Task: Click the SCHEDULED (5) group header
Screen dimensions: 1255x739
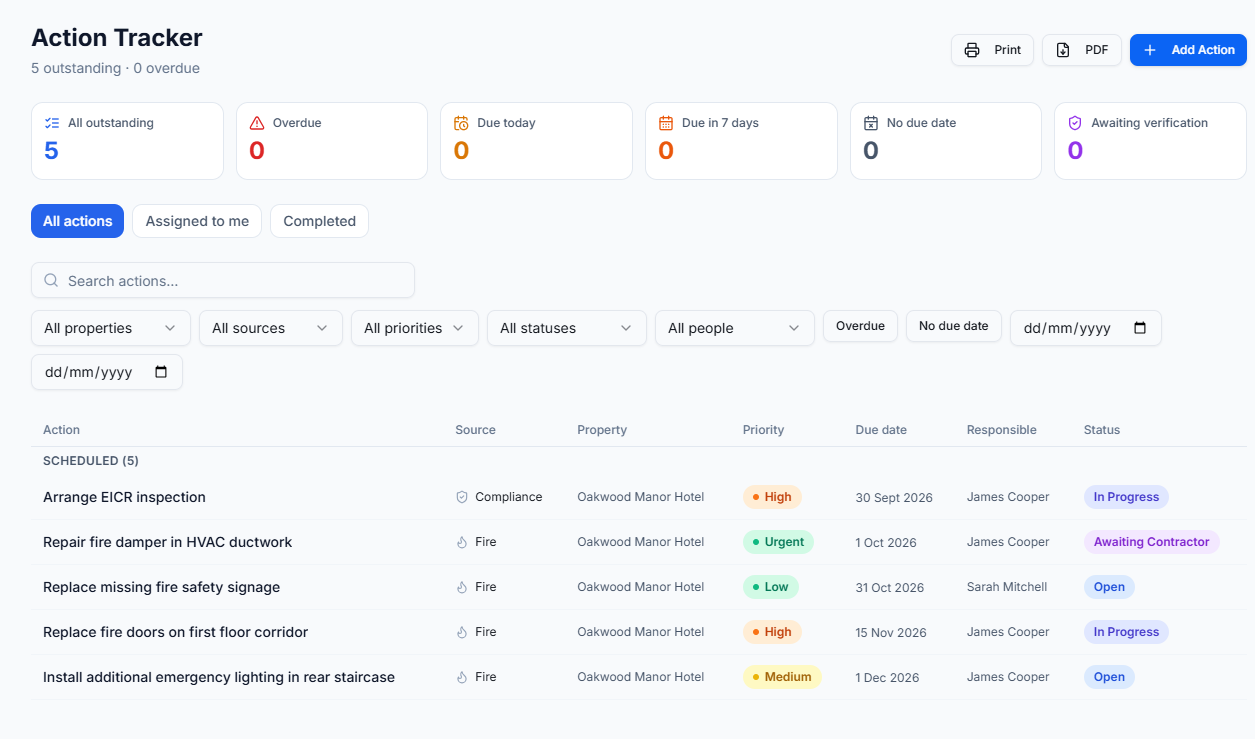Action: coord(91,461)
